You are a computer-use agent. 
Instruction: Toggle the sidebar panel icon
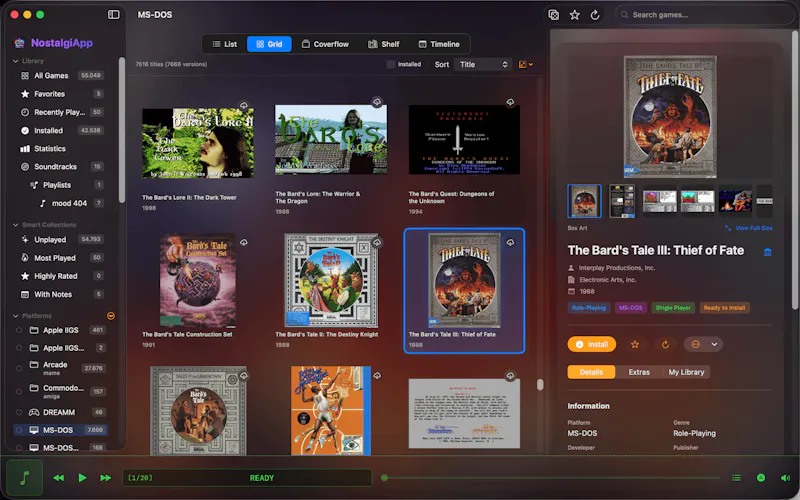(113, 14)
